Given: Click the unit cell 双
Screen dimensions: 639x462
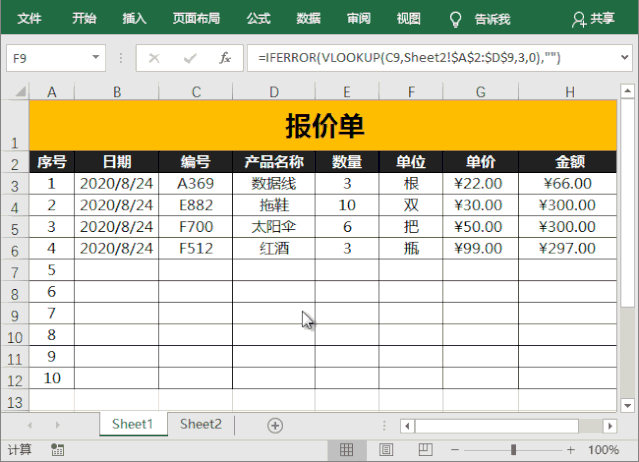Looking at the screenshot, I should (411, 205).
